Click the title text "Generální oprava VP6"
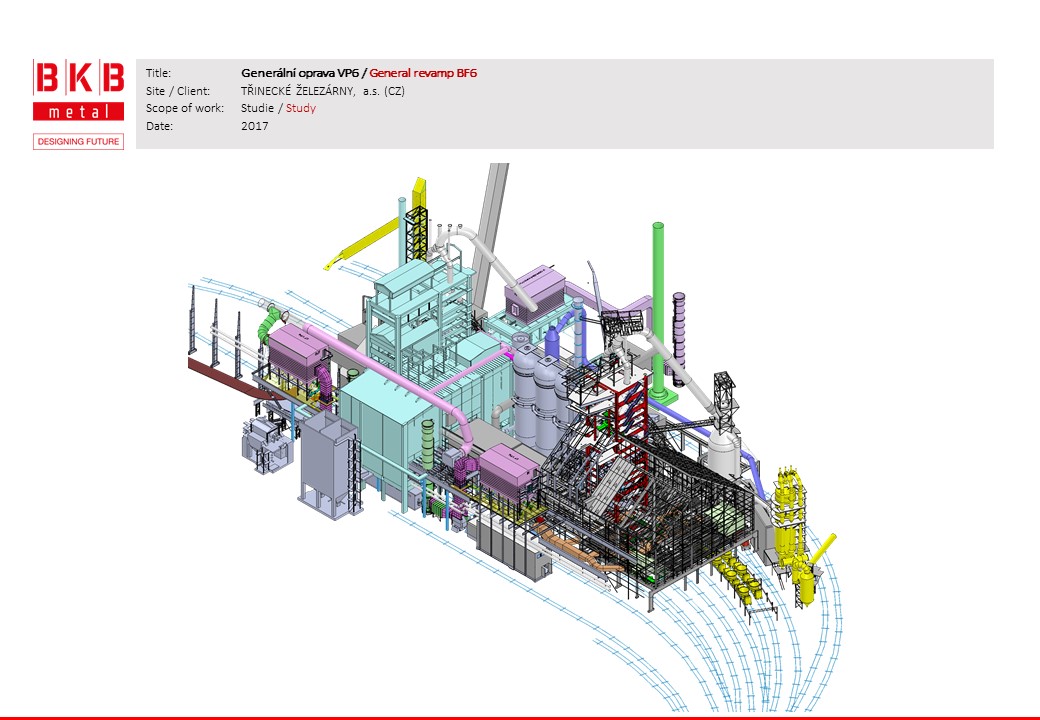Viewport: 1040px width, 720px height. (x=299, y=73)
